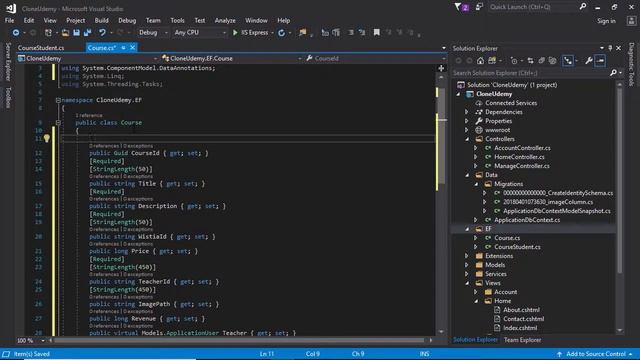Click Solution Explorer Pending Changes Filter icon

pyautogui.click(x=514, y=61)
